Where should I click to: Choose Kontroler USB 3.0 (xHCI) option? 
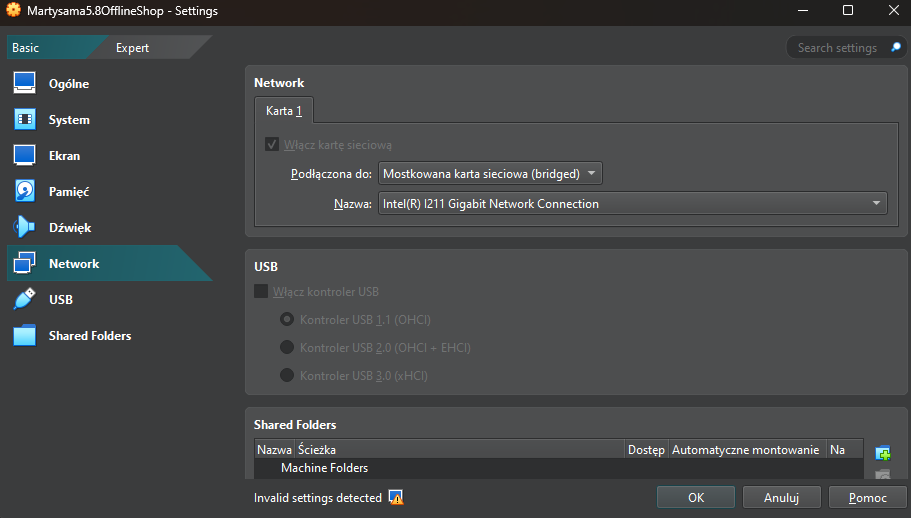point(287,376)
